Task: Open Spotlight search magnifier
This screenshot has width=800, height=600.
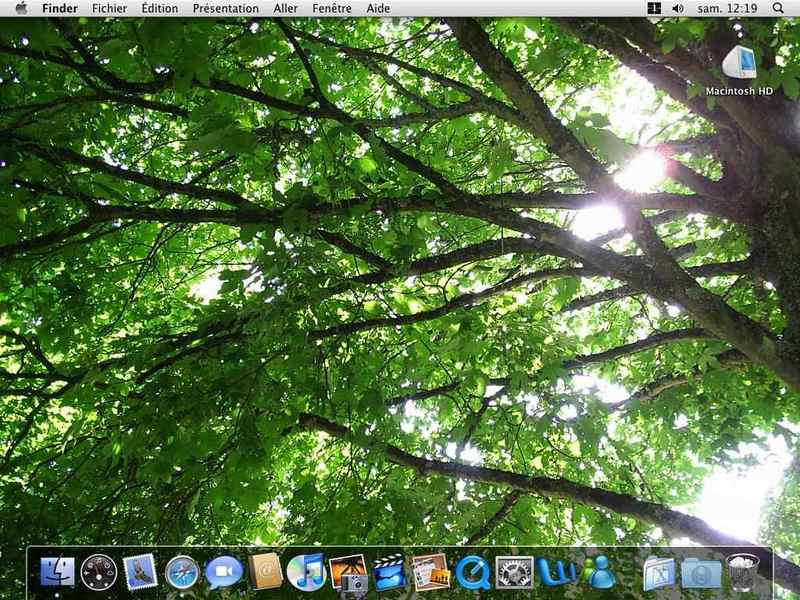Action: 778,8
